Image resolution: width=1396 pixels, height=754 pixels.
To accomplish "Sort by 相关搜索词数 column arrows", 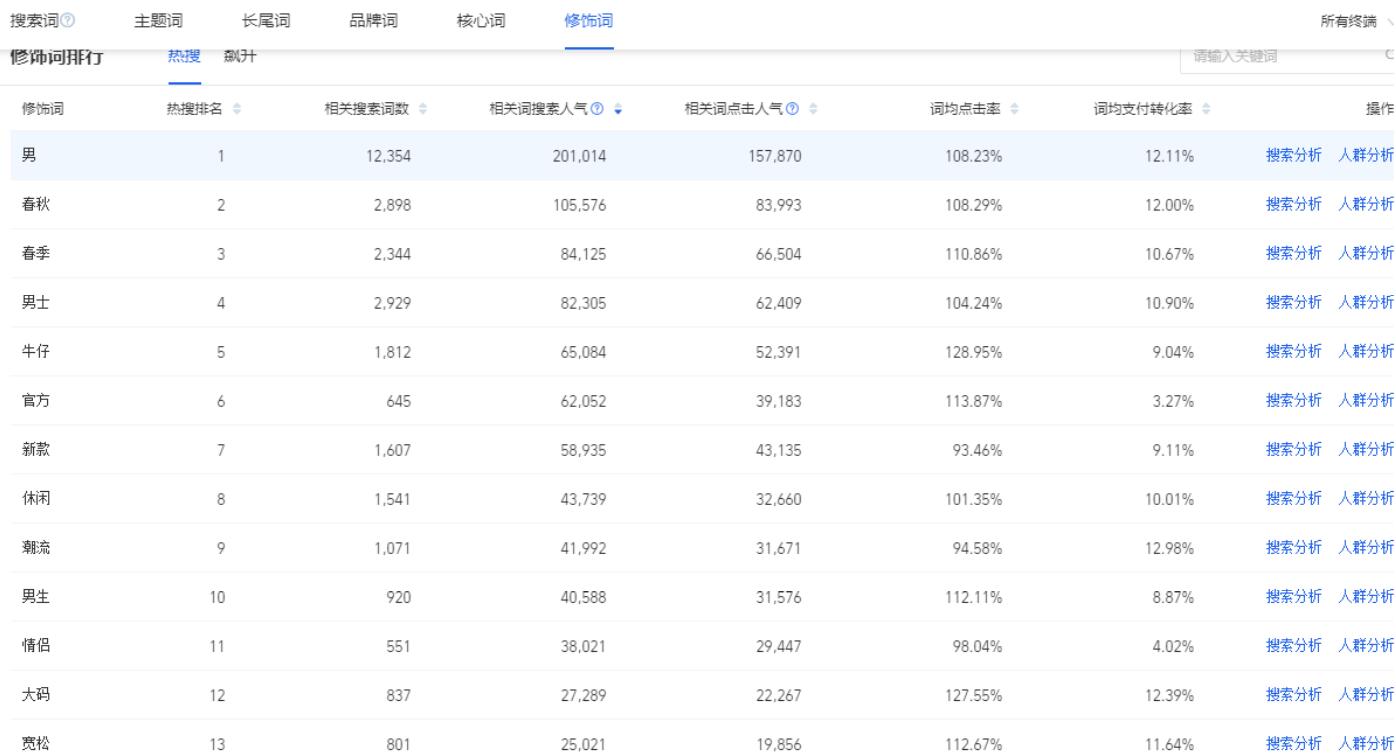I will point(425,109).
